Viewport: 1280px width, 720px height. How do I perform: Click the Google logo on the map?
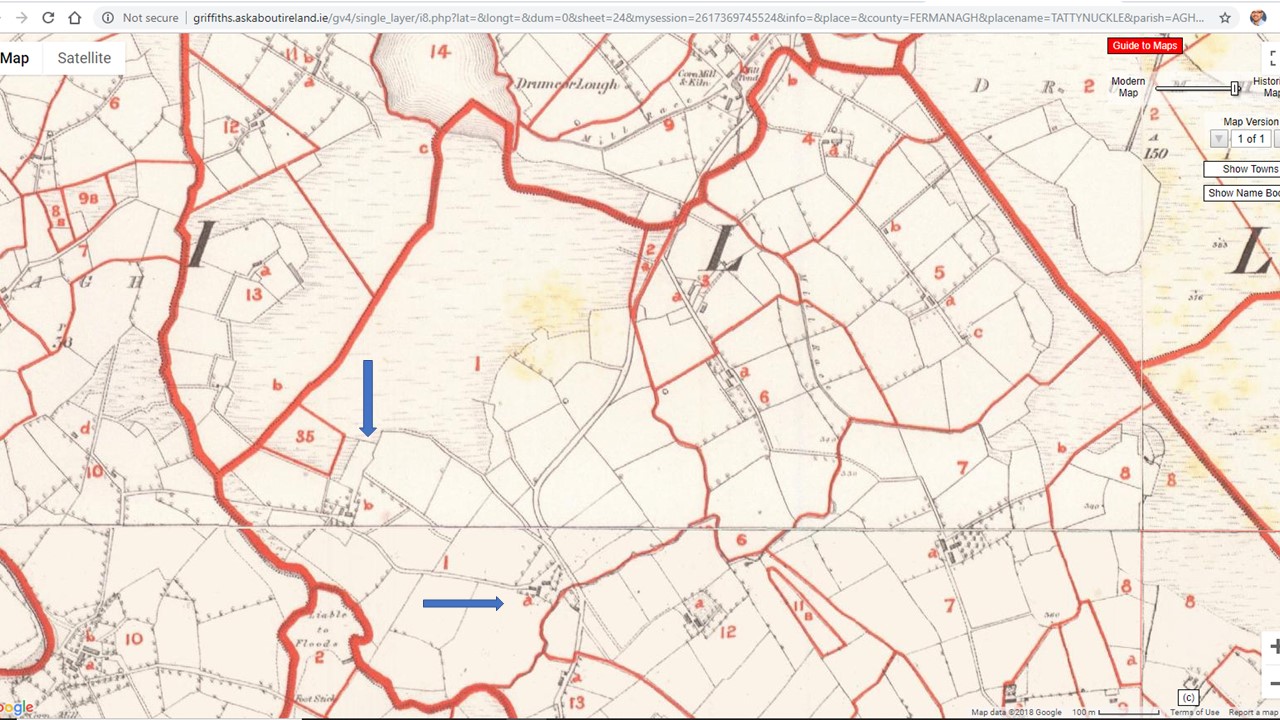(x=14, y=709)
